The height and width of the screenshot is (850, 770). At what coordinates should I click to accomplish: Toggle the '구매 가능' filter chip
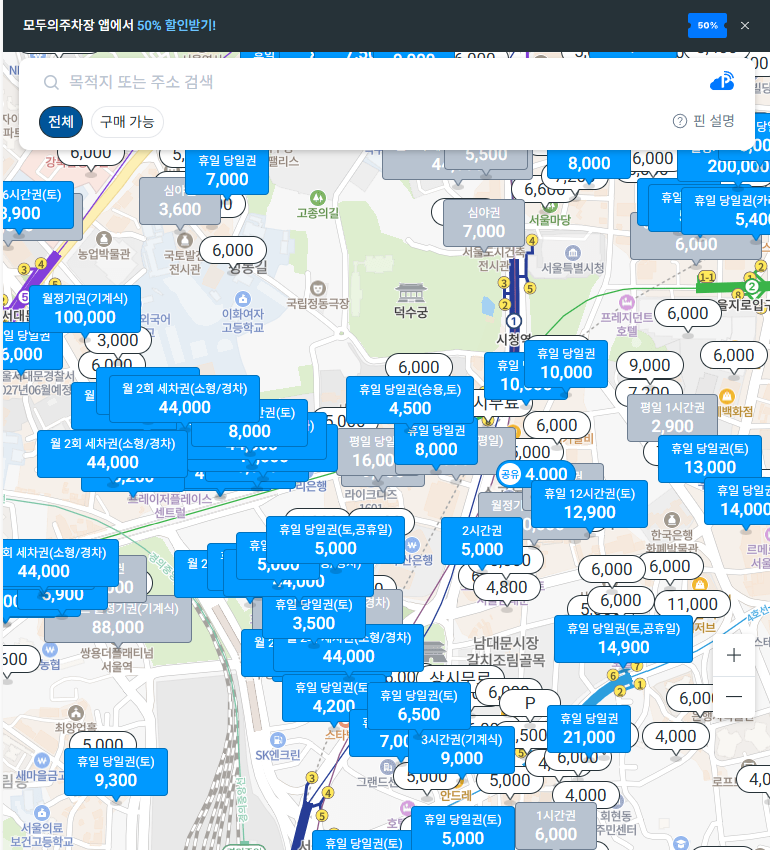click(127, 122)
